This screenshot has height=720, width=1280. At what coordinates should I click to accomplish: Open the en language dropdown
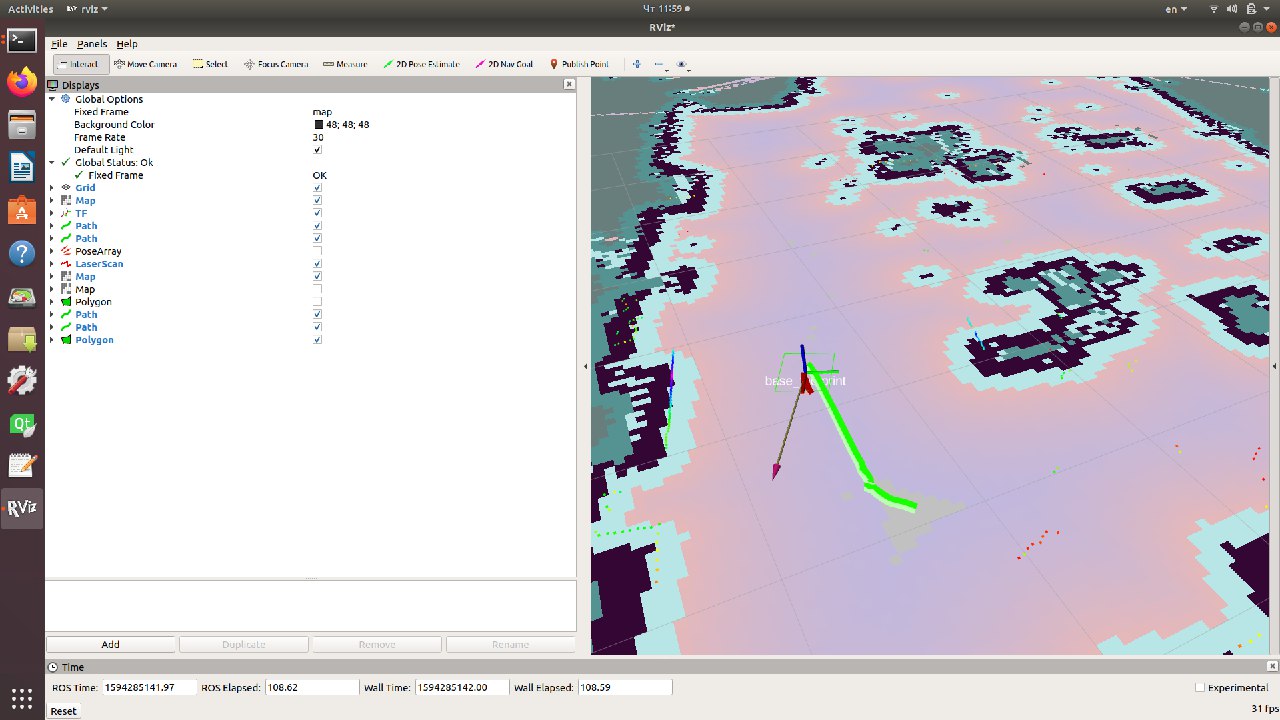tap(1178, 8)
